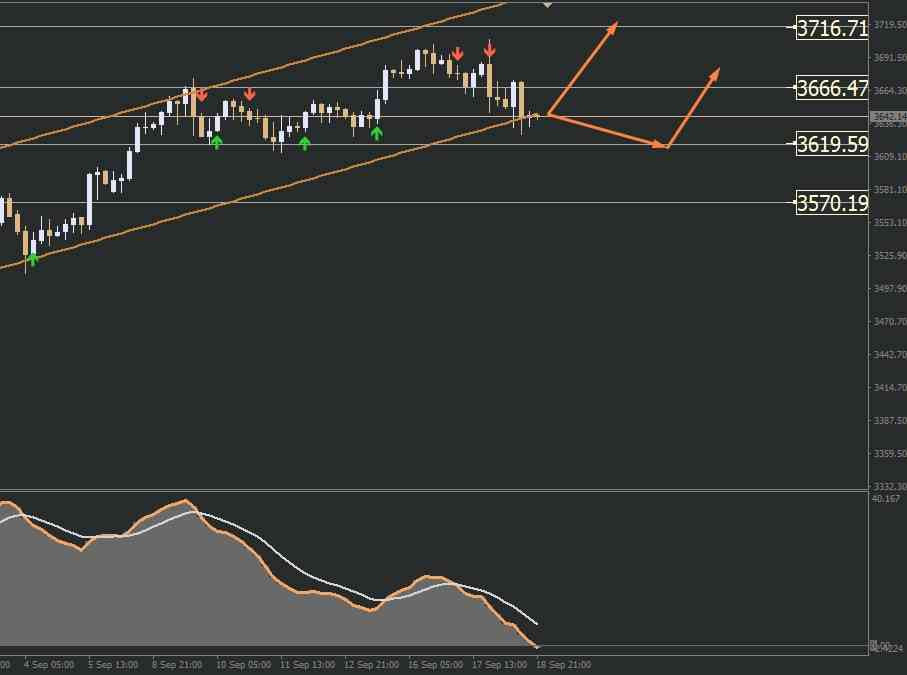The image size is (907, 675).
Task: Click the '18 Sep 21:00' time axis label
Action: [x=564, y=665]
